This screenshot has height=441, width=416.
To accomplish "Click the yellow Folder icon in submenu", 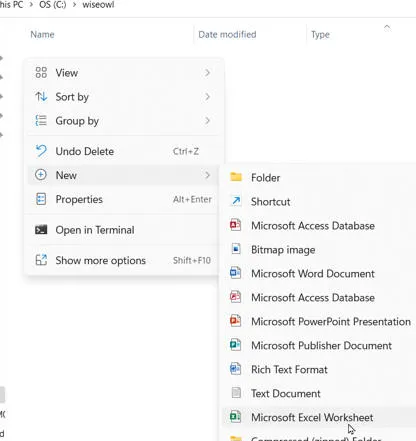I will tap(236, 177).
